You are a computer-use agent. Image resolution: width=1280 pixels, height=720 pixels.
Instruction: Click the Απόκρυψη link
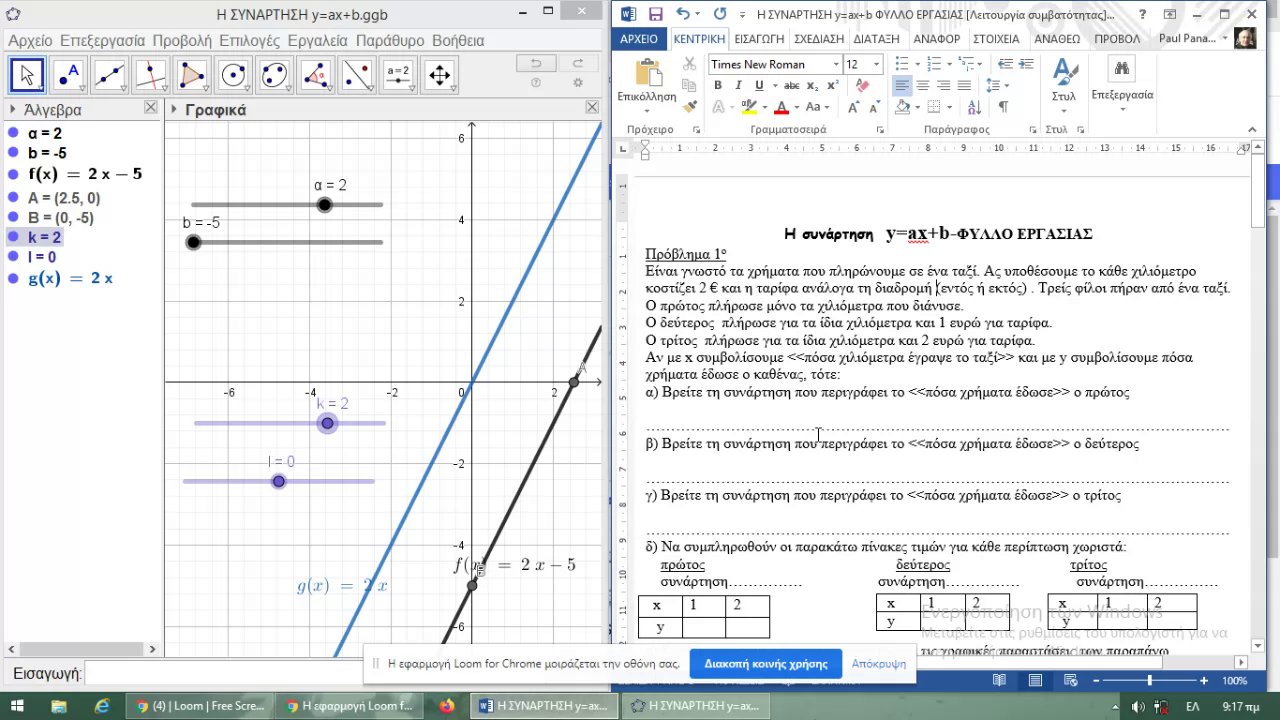click(879, 663)
